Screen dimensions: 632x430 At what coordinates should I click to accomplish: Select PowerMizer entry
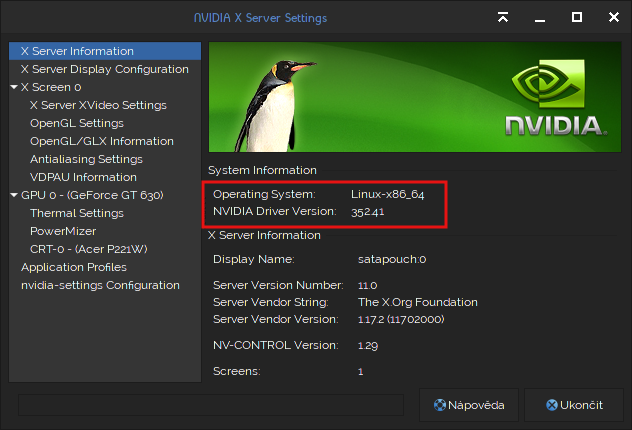point(63,231)
